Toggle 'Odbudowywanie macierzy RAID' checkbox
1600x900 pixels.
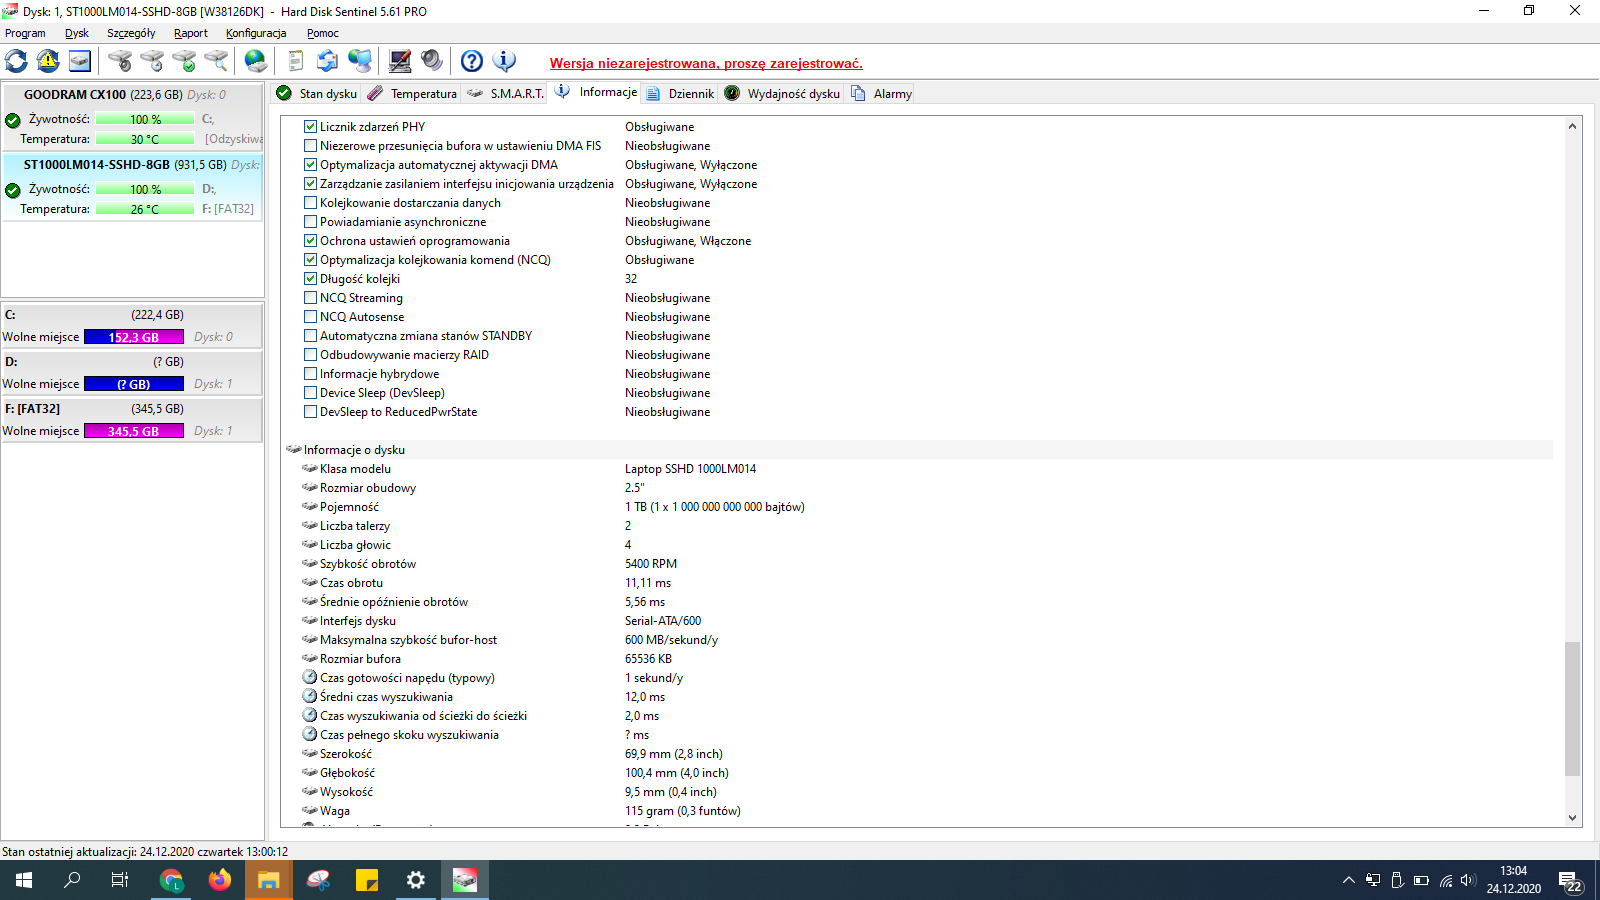pyautogui.click(x=310, y=355)
